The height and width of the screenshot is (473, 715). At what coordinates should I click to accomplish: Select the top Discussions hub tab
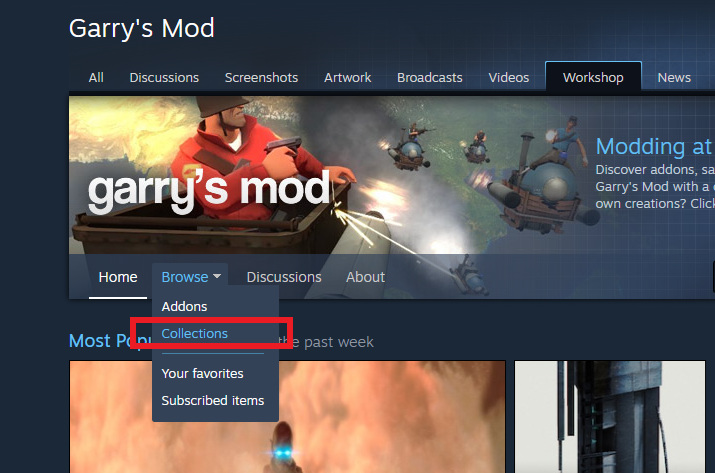(164, 78)
